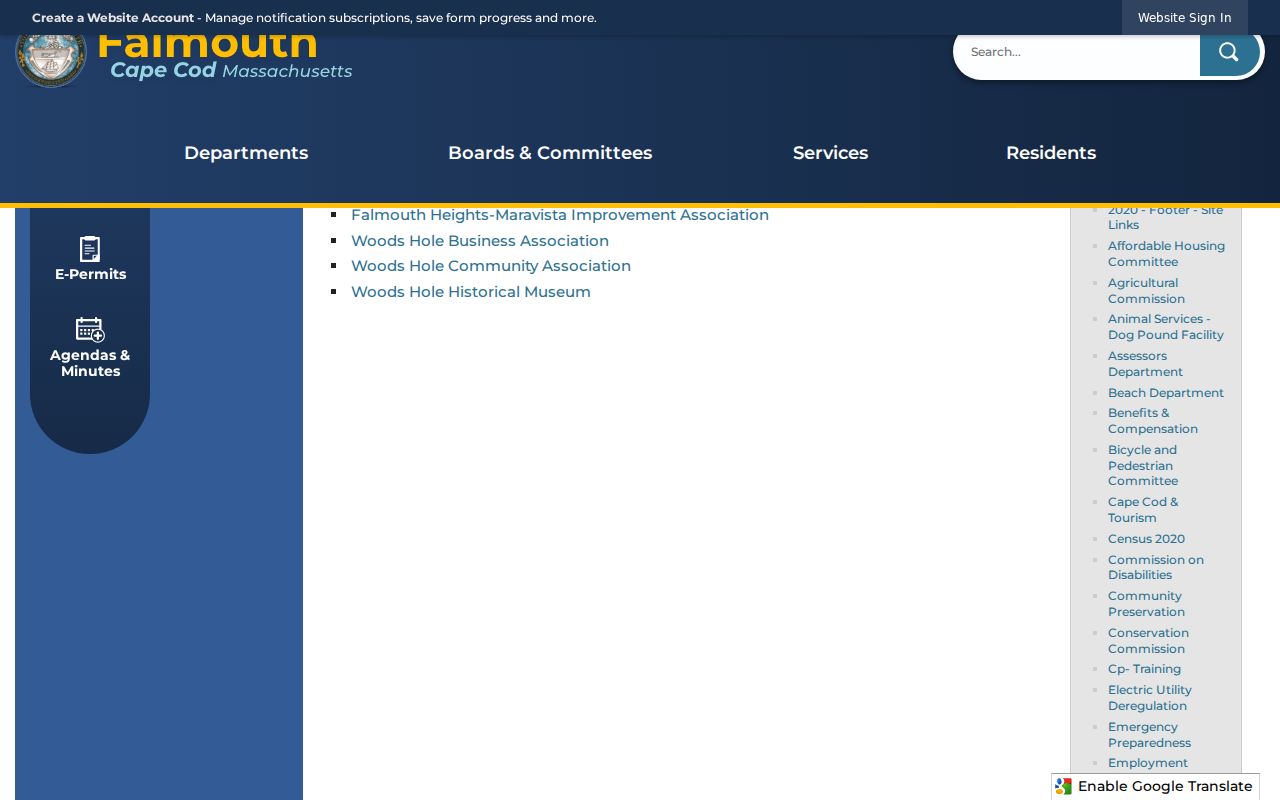Open Animal Services - Dog Pound Facility
1280x800 pixels.
[x=1166, y=327]
